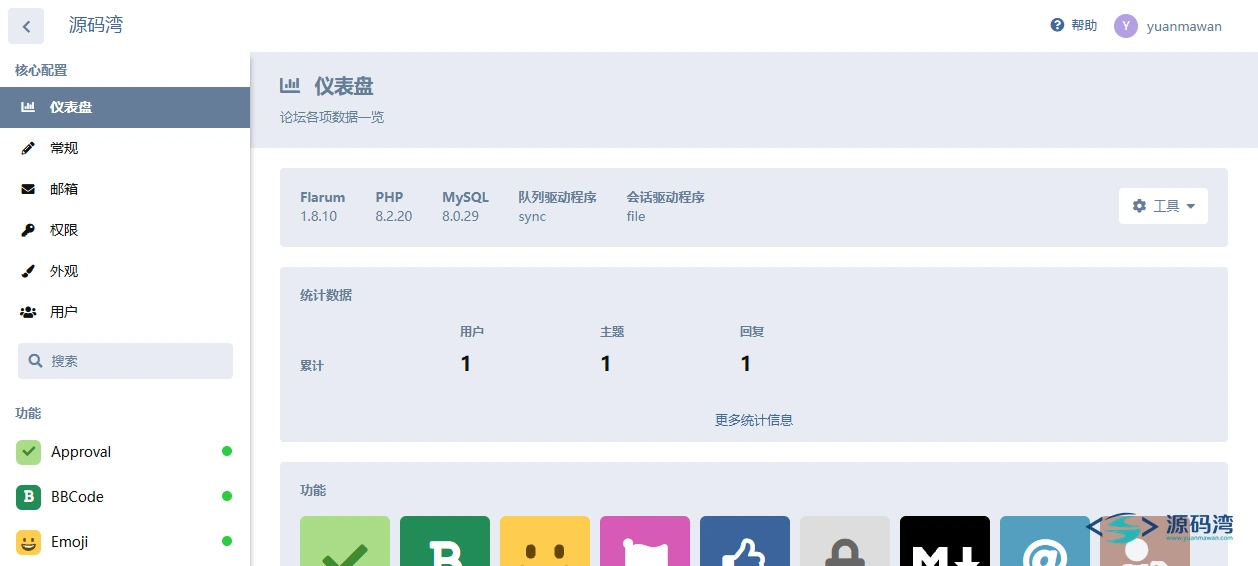Open the 源码湾 forum title link
Image resolution: width=1258 pixels, height=566 pixels.
(x=96, y=26)
